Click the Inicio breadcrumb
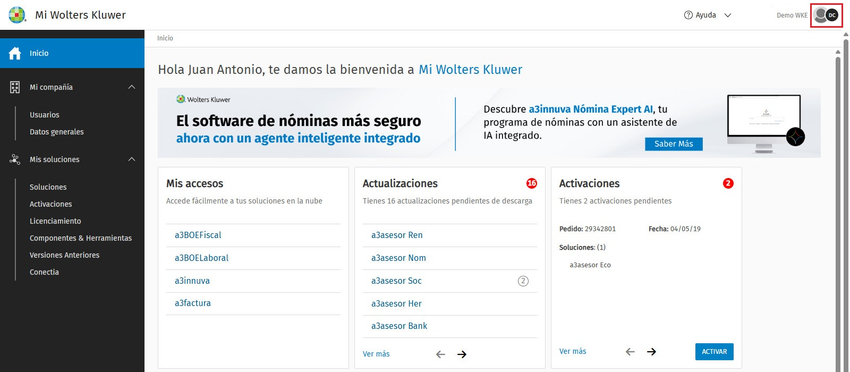The image size is (850, 372). tap(165, 39)
